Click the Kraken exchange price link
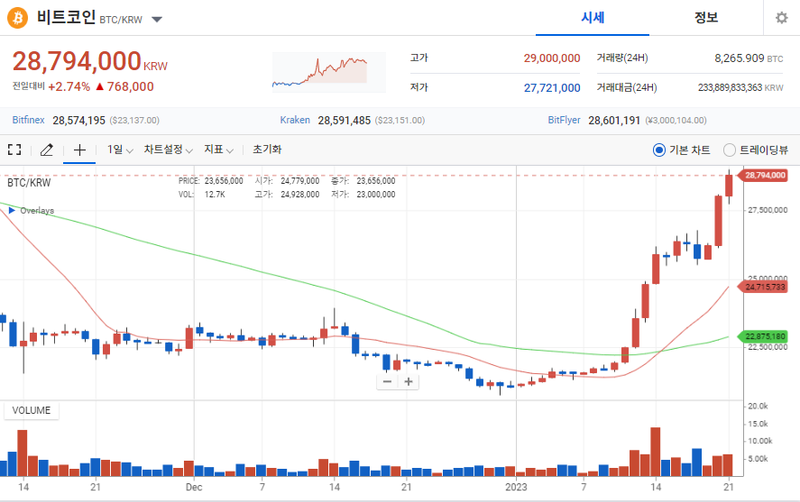The height and width of the screenshot is (502, 800). [x=295, y=120]
